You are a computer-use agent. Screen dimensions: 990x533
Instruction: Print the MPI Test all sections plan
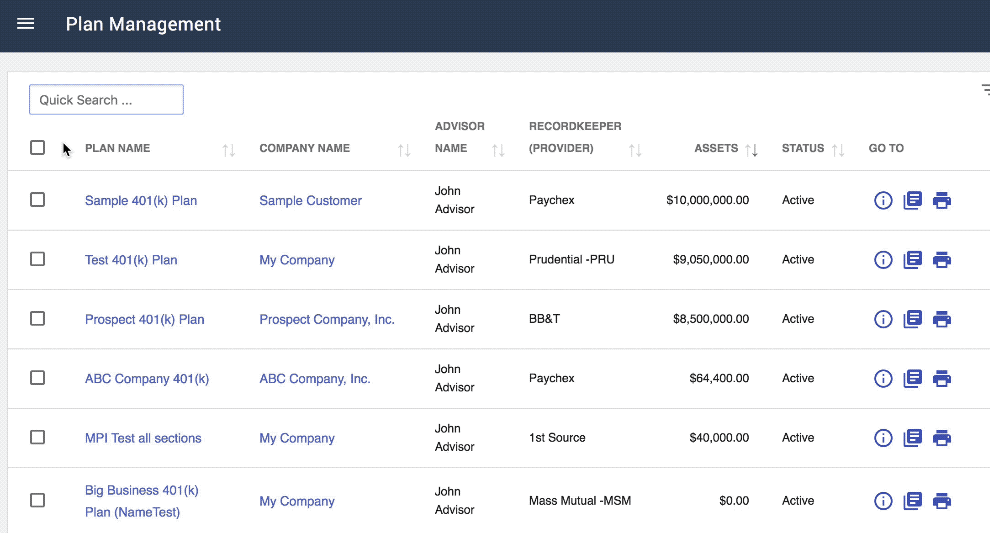click(x=941, y=438)
